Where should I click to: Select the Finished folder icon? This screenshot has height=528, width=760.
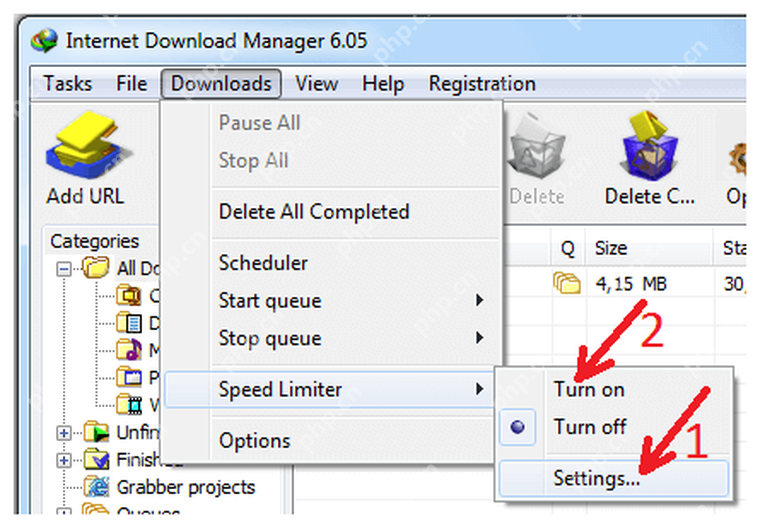96,459
